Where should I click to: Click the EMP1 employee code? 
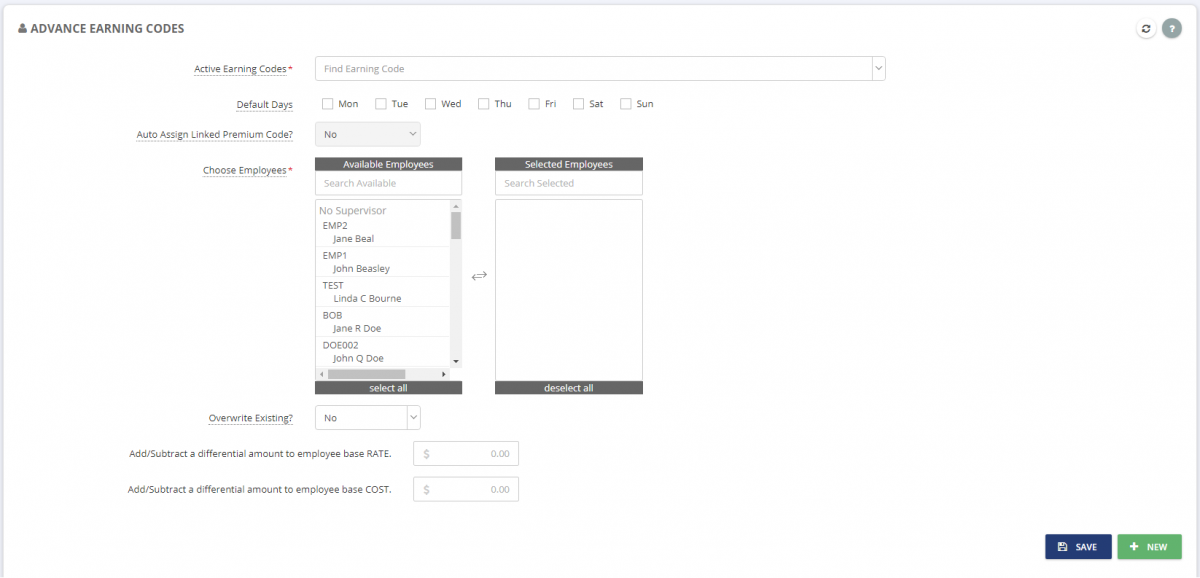coord(335,255)
